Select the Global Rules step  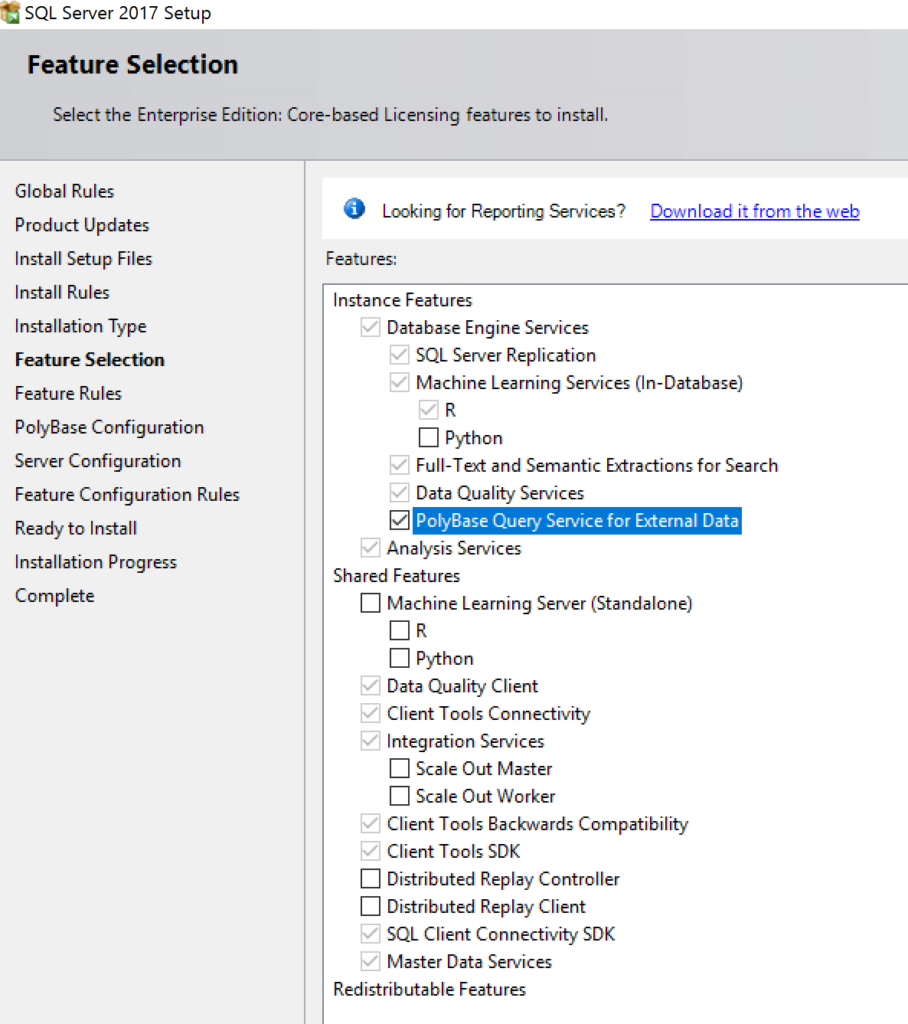pos(65,191)
